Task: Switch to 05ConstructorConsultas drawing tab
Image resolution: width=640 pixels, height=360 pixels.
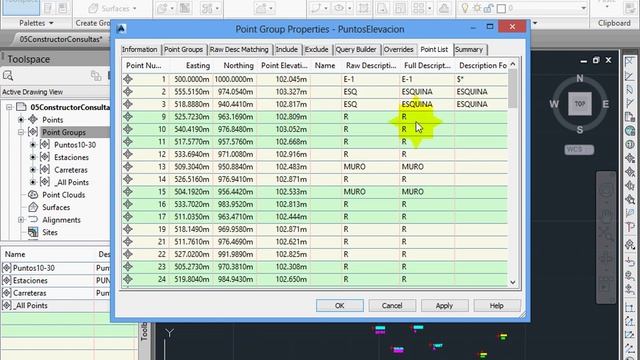Action: coord(60,39)
